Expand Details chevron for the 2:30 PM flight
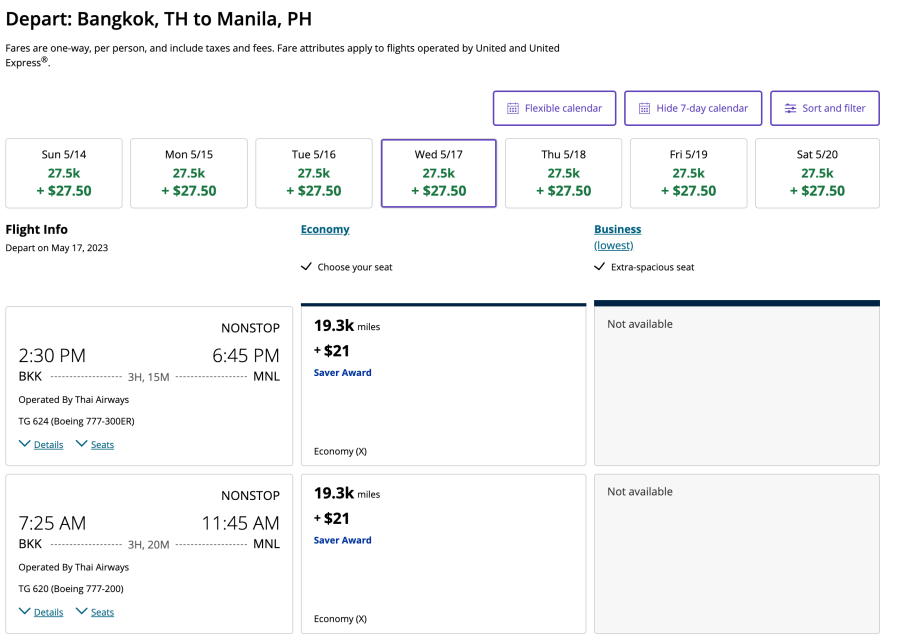900x641 pixels. (x=25, y=444)
